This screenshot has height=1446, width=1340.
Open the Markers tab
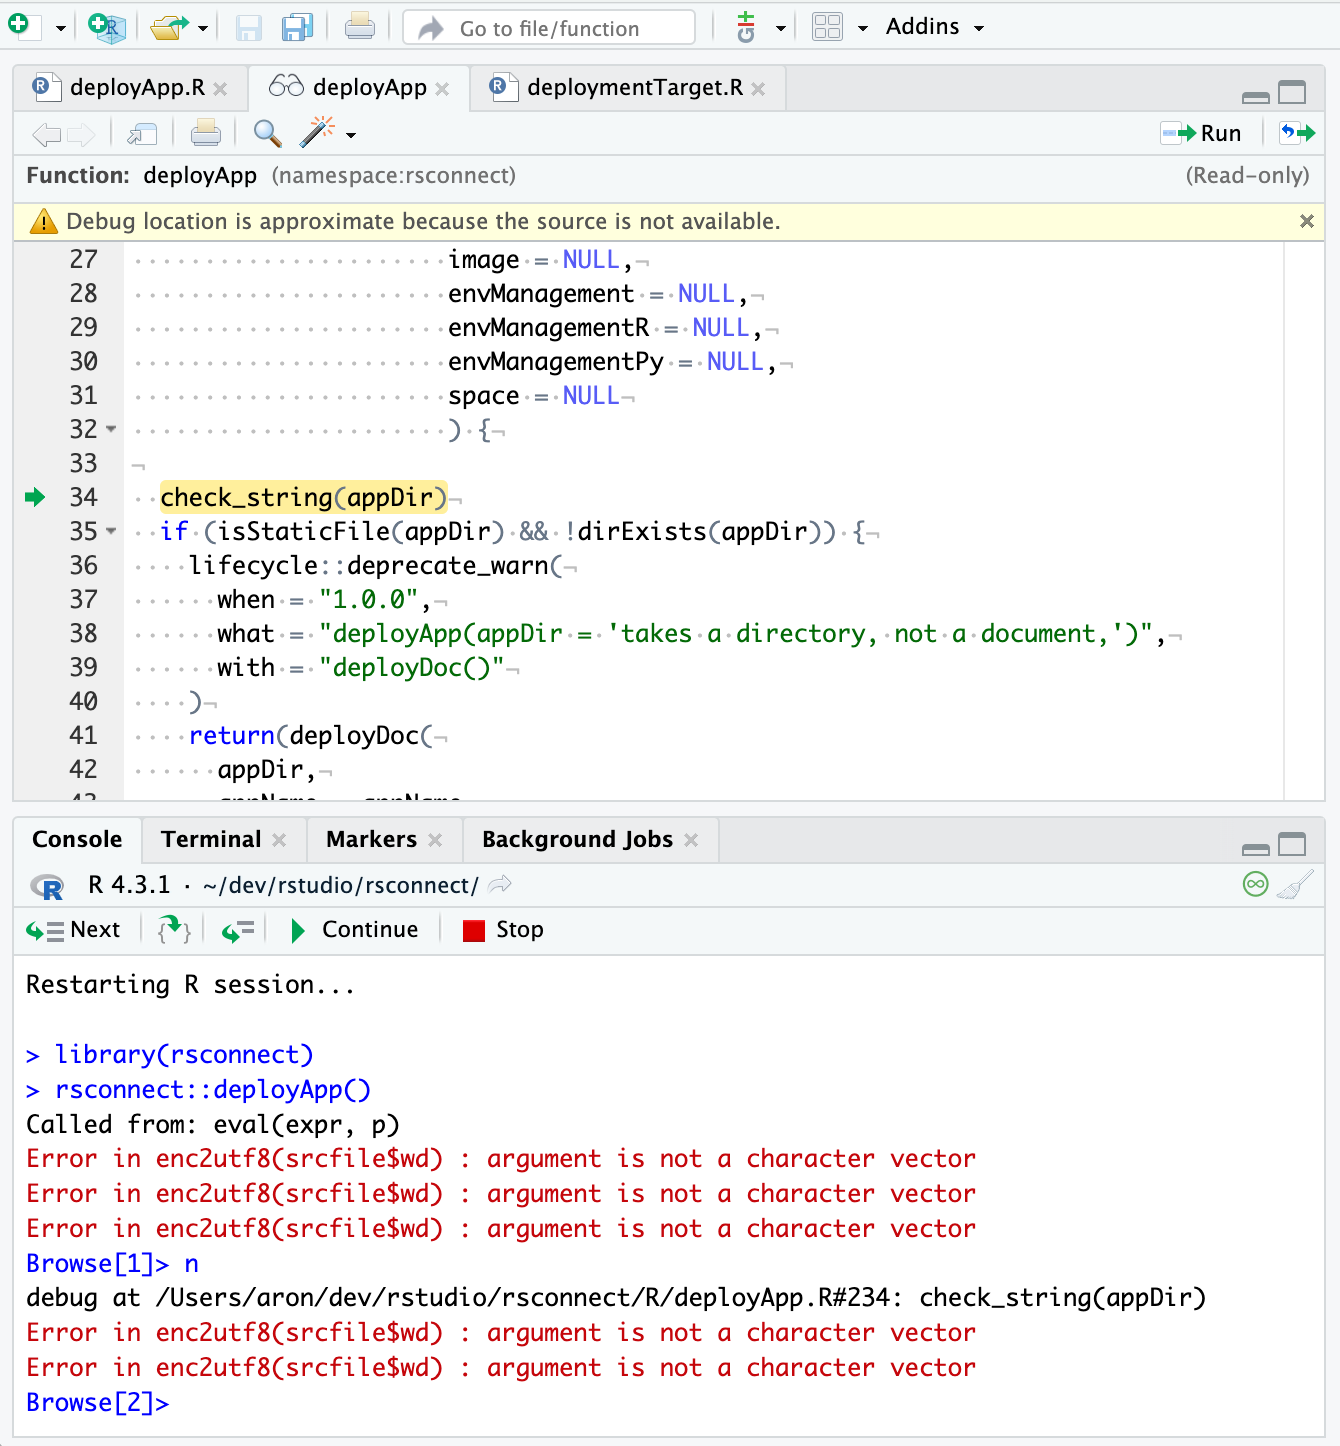coord(371,840)
